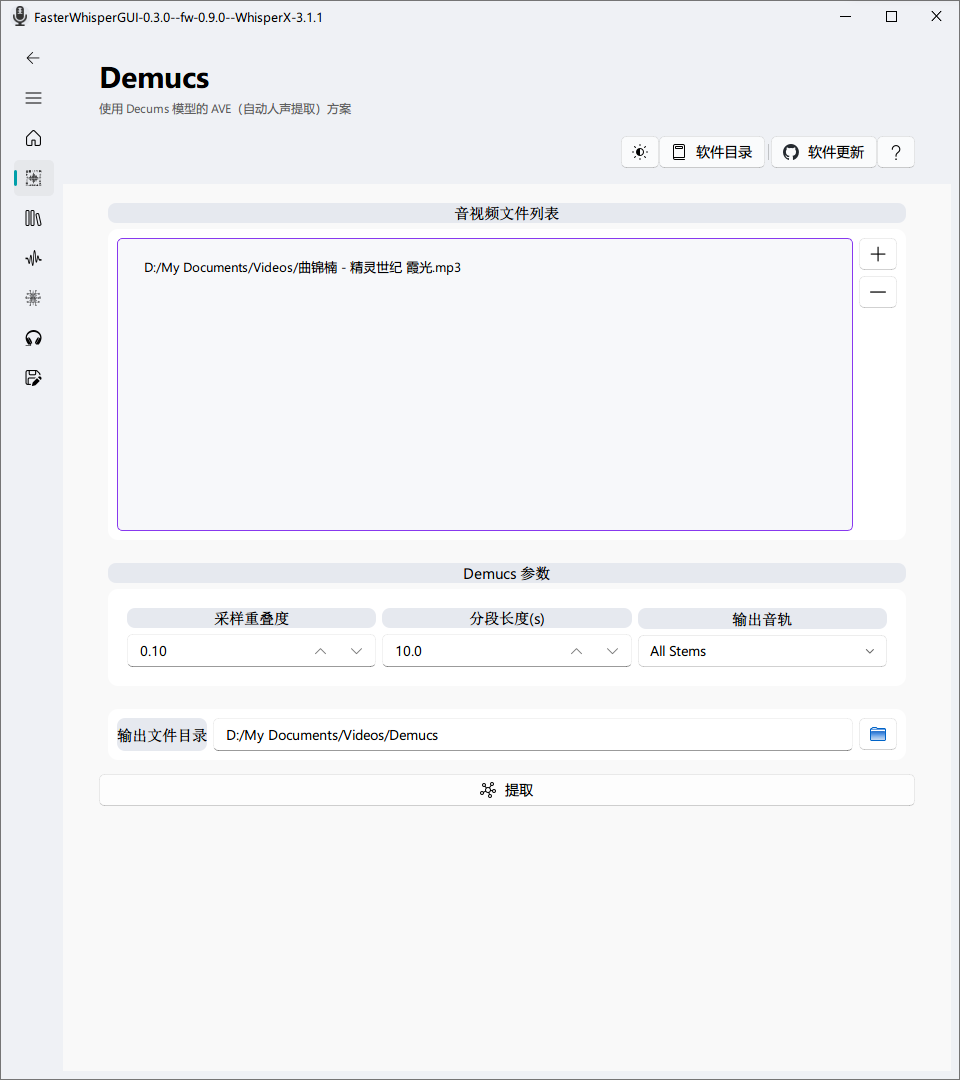This screenshot has height=1080, width=960.
Task: Close the FasterWhisperGUI window
Action: click(937, 17)
